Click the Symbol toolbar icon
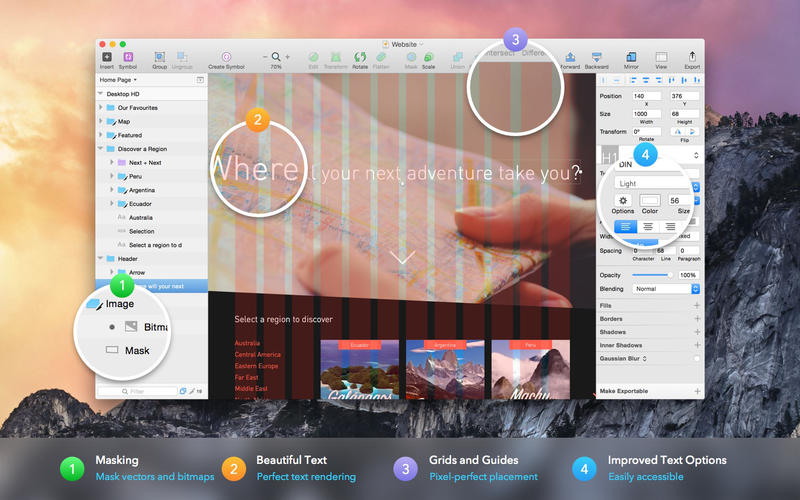The height and width of the screenshot is (500, 800). 128,57
